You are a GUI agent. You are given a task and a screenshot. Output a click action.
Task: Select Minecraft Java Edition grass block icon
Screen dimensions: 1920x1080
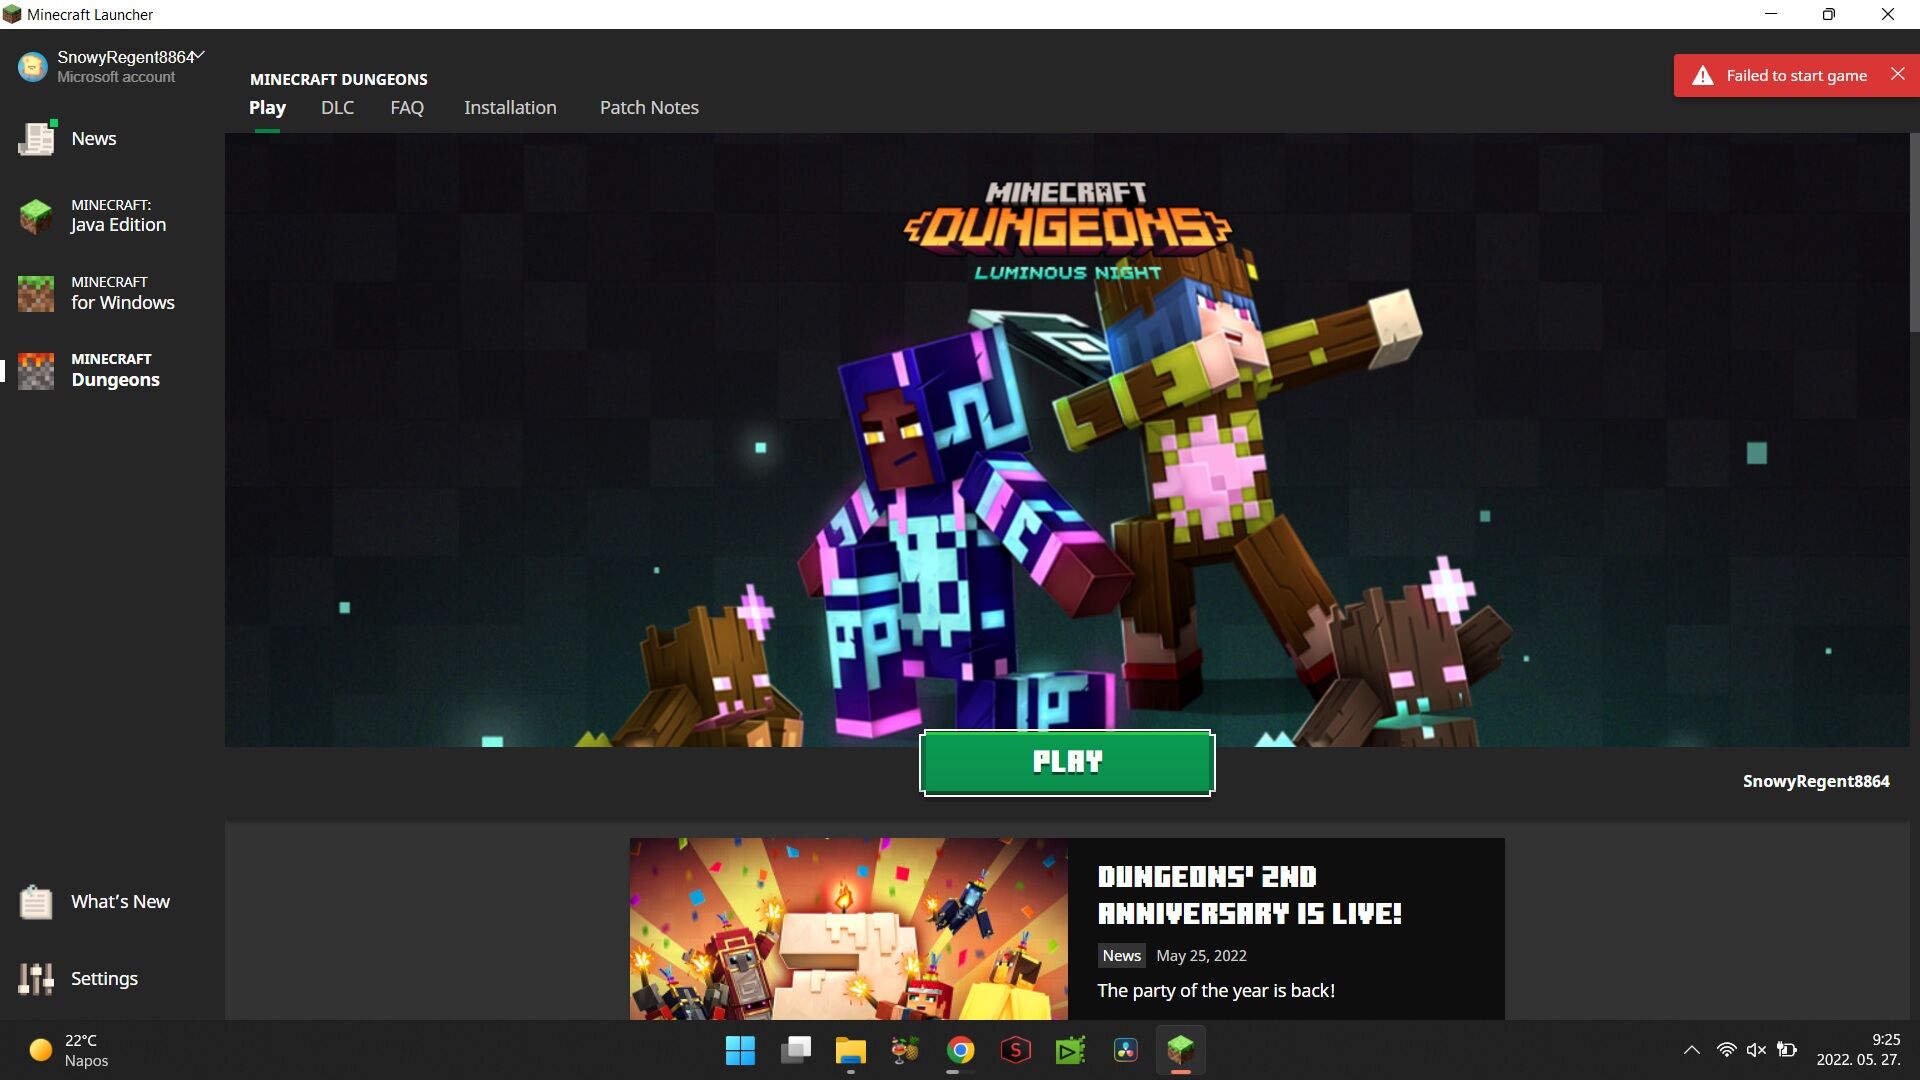point(36,216)
